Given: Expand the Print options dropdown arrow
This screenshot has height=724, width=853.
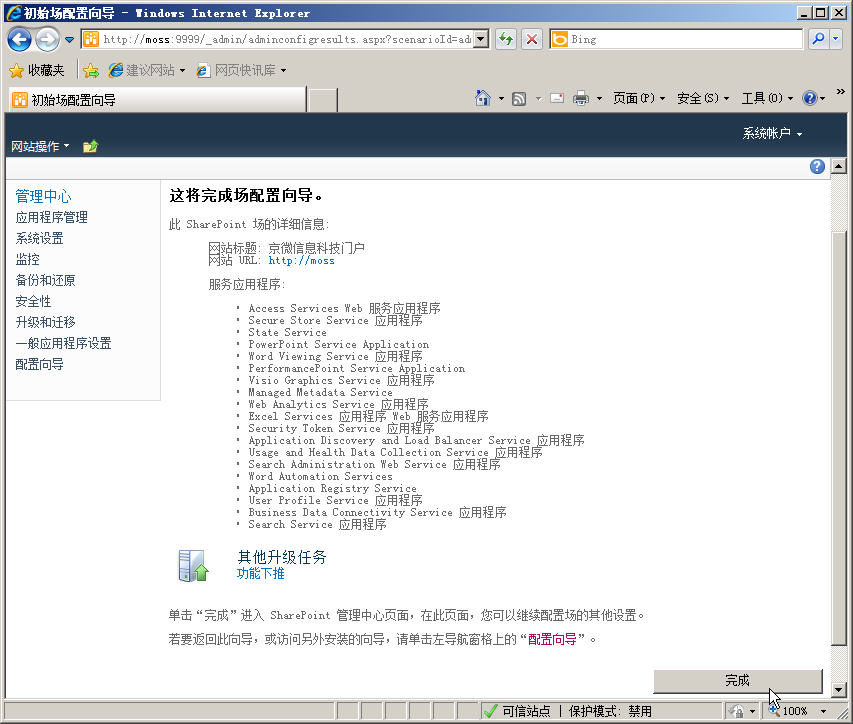Looking at the screenshot, I should pyautogui.click(x=599, y=98).
